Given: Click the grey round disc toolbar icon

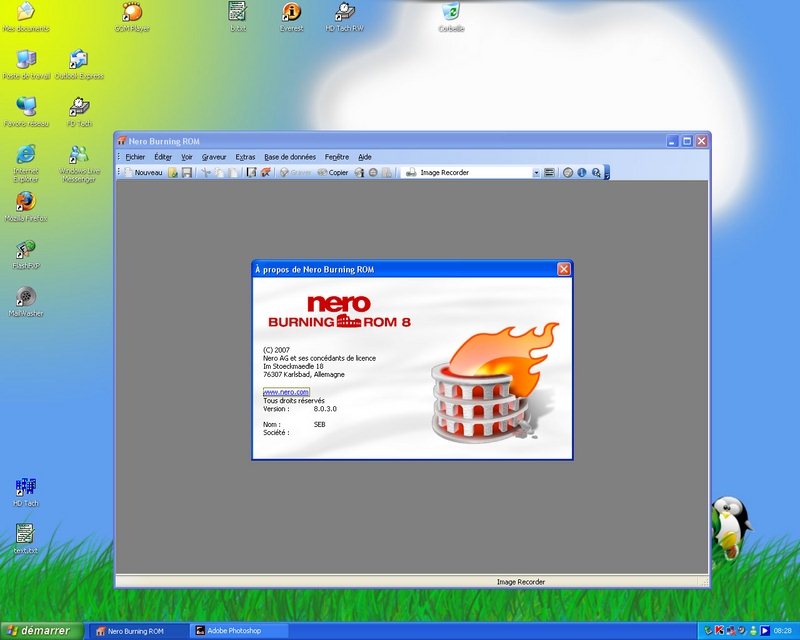Looking at the screenshot, I should coord(568,173).
